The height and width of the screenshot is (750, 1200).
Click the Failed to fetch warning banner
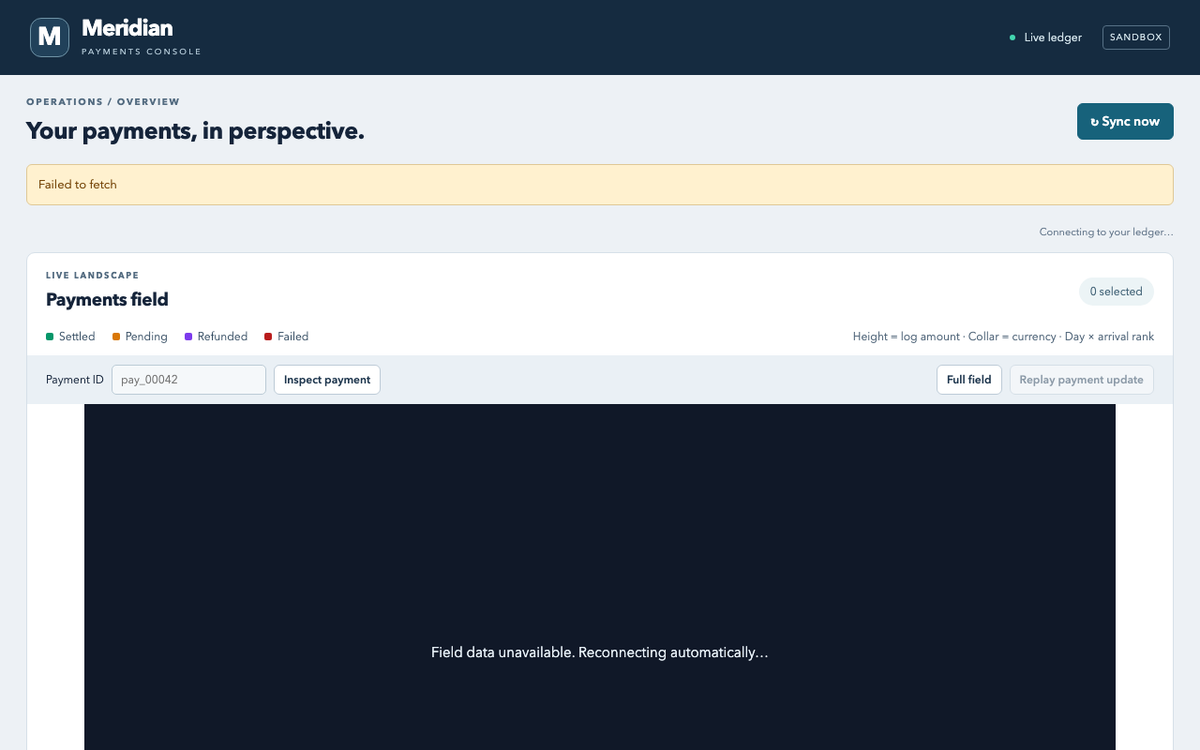click(600, 185)
